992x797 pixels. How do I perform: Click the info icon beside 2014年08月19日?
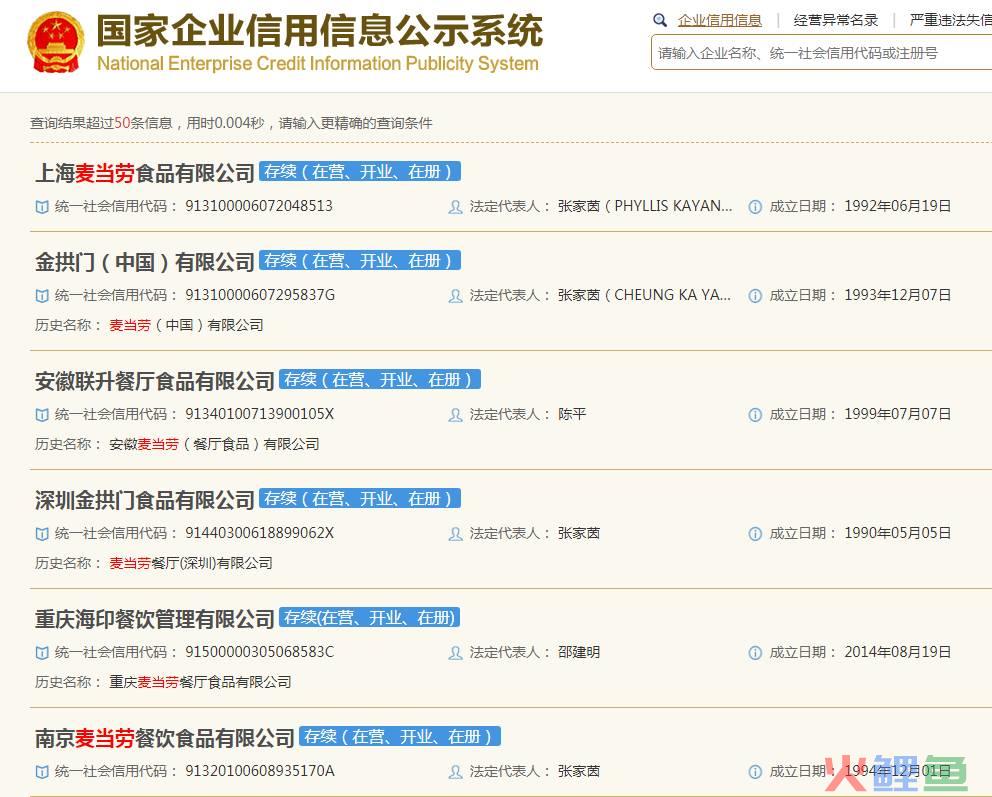pos(755,653)
